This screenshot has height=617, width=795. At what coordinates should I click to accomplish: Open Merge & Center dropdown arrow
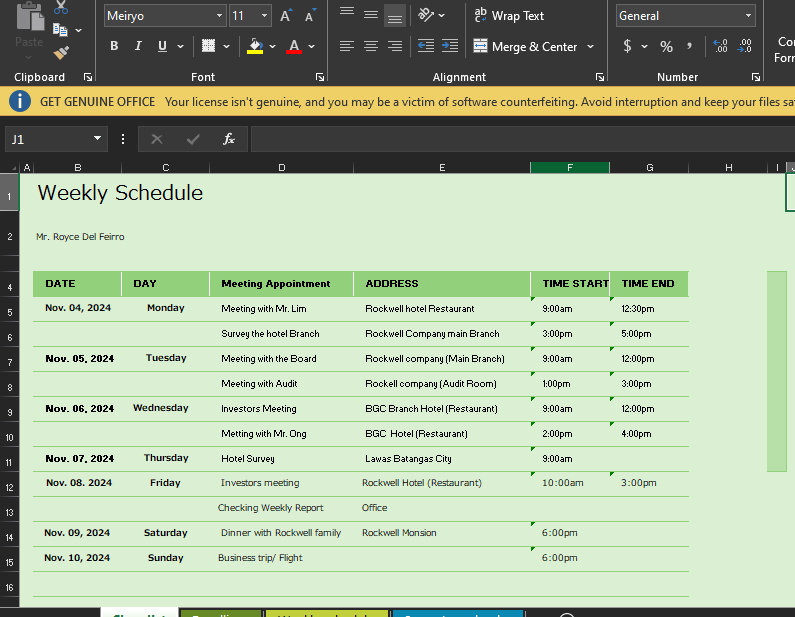coord(591,47)
